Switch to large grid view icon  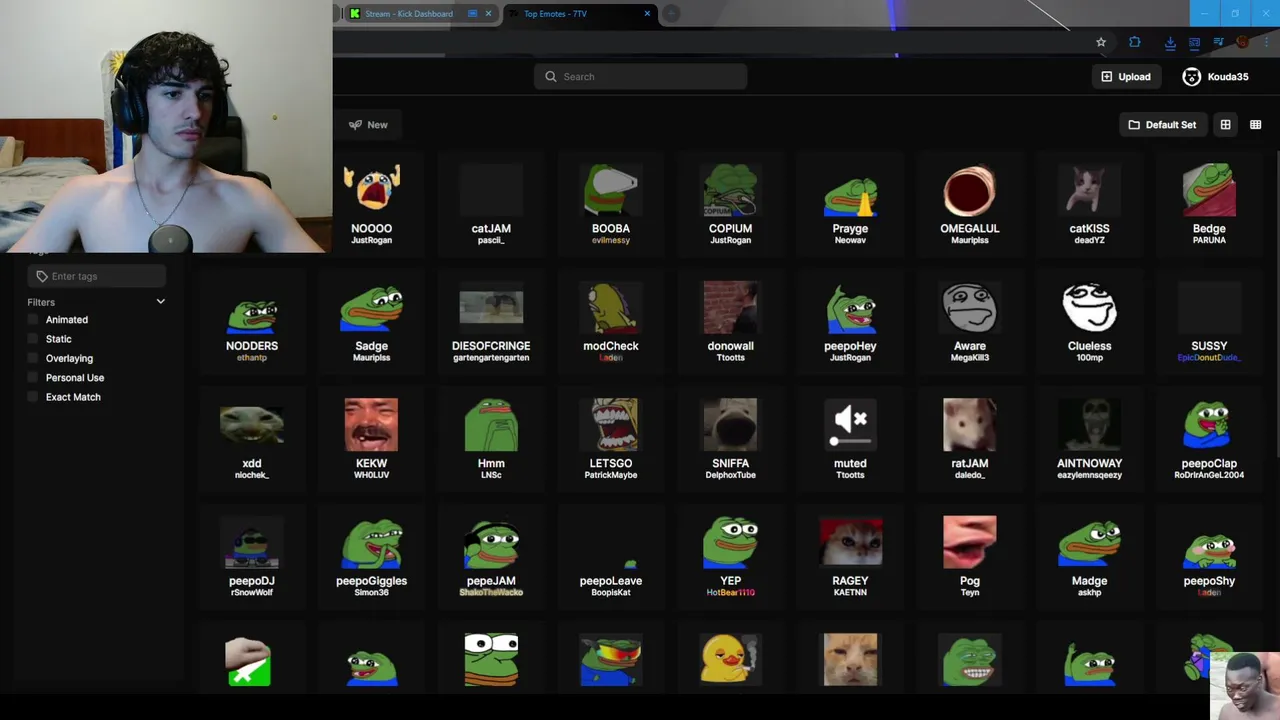click(1225, 125)
